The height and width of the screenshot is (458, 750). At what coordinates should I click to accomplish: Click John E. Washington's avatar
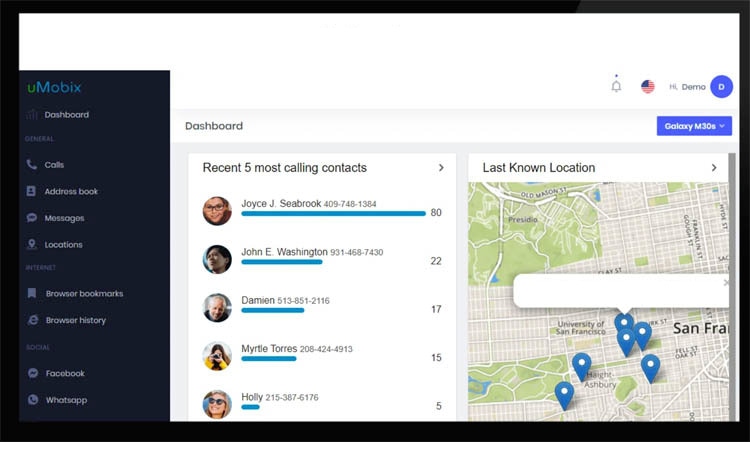pyautogui.click(x=217, y=259)
